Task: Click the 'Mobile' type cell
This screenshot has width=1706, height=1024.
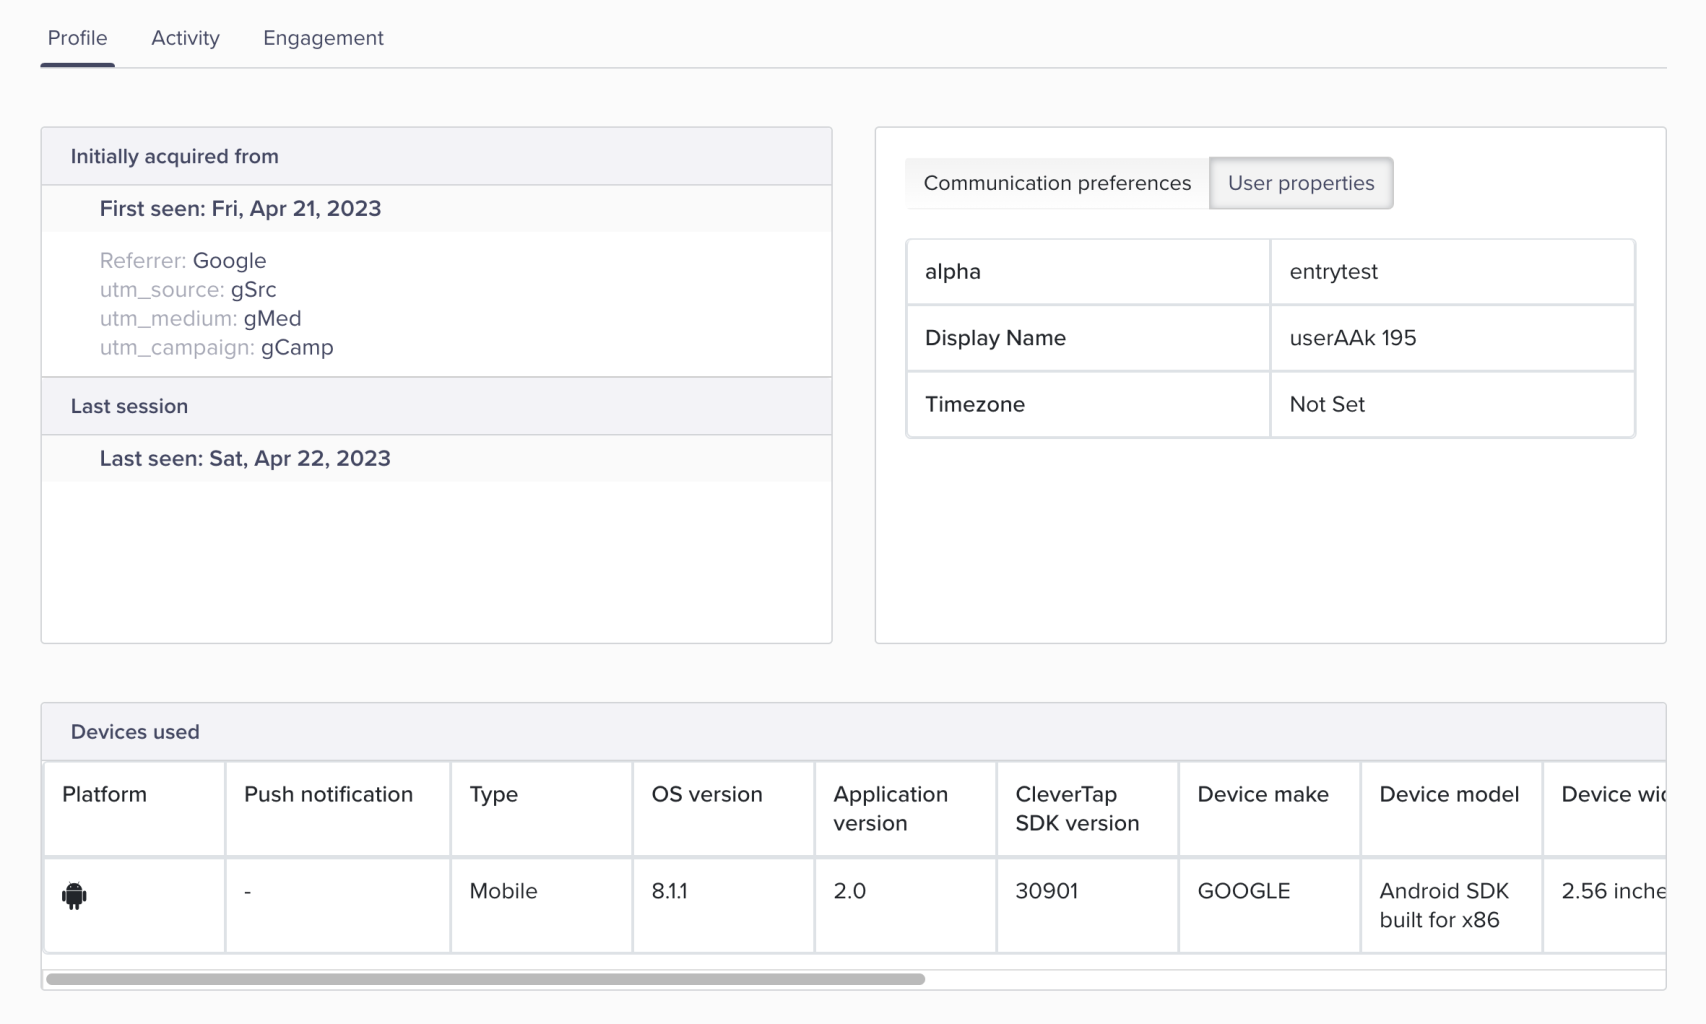Action: pyautogui.click(x=541, y=905)
